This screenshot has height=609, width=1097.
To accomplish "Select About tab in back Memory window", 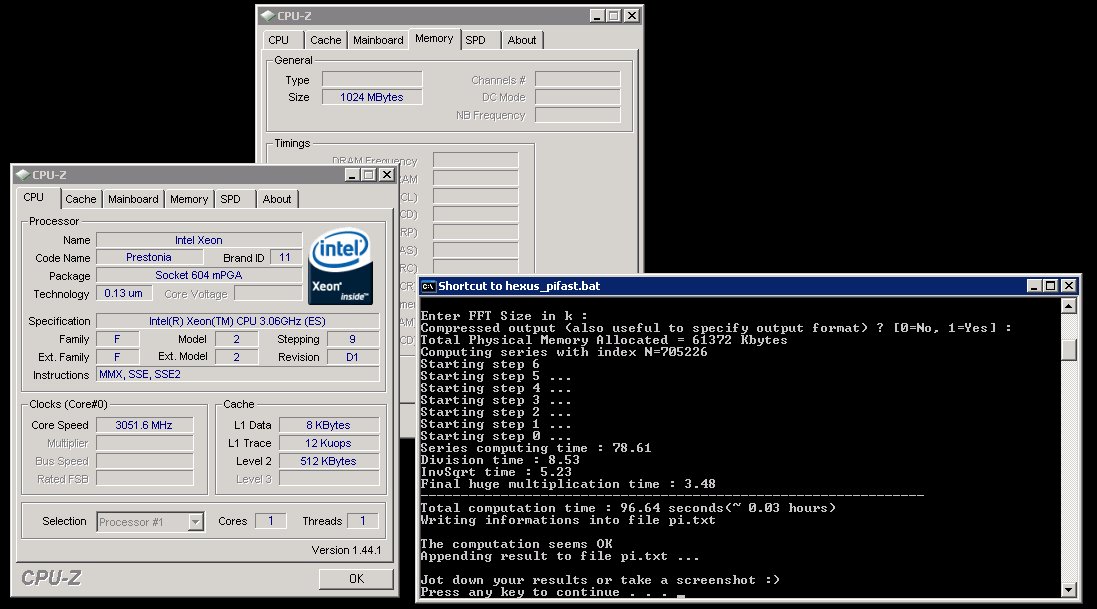I will [522, 41].
